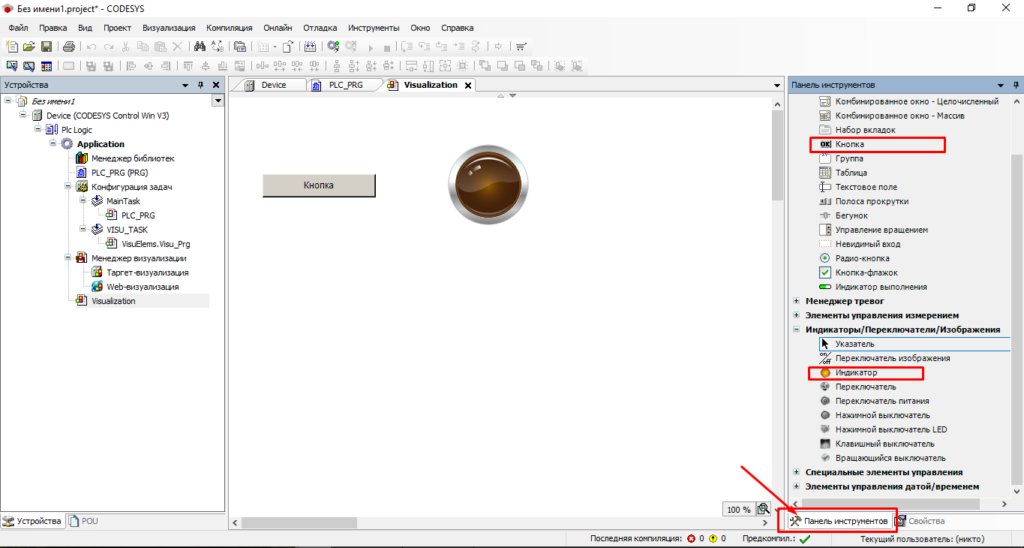Select the Кнопка-флажок checkbox element

tap(867, 272)
